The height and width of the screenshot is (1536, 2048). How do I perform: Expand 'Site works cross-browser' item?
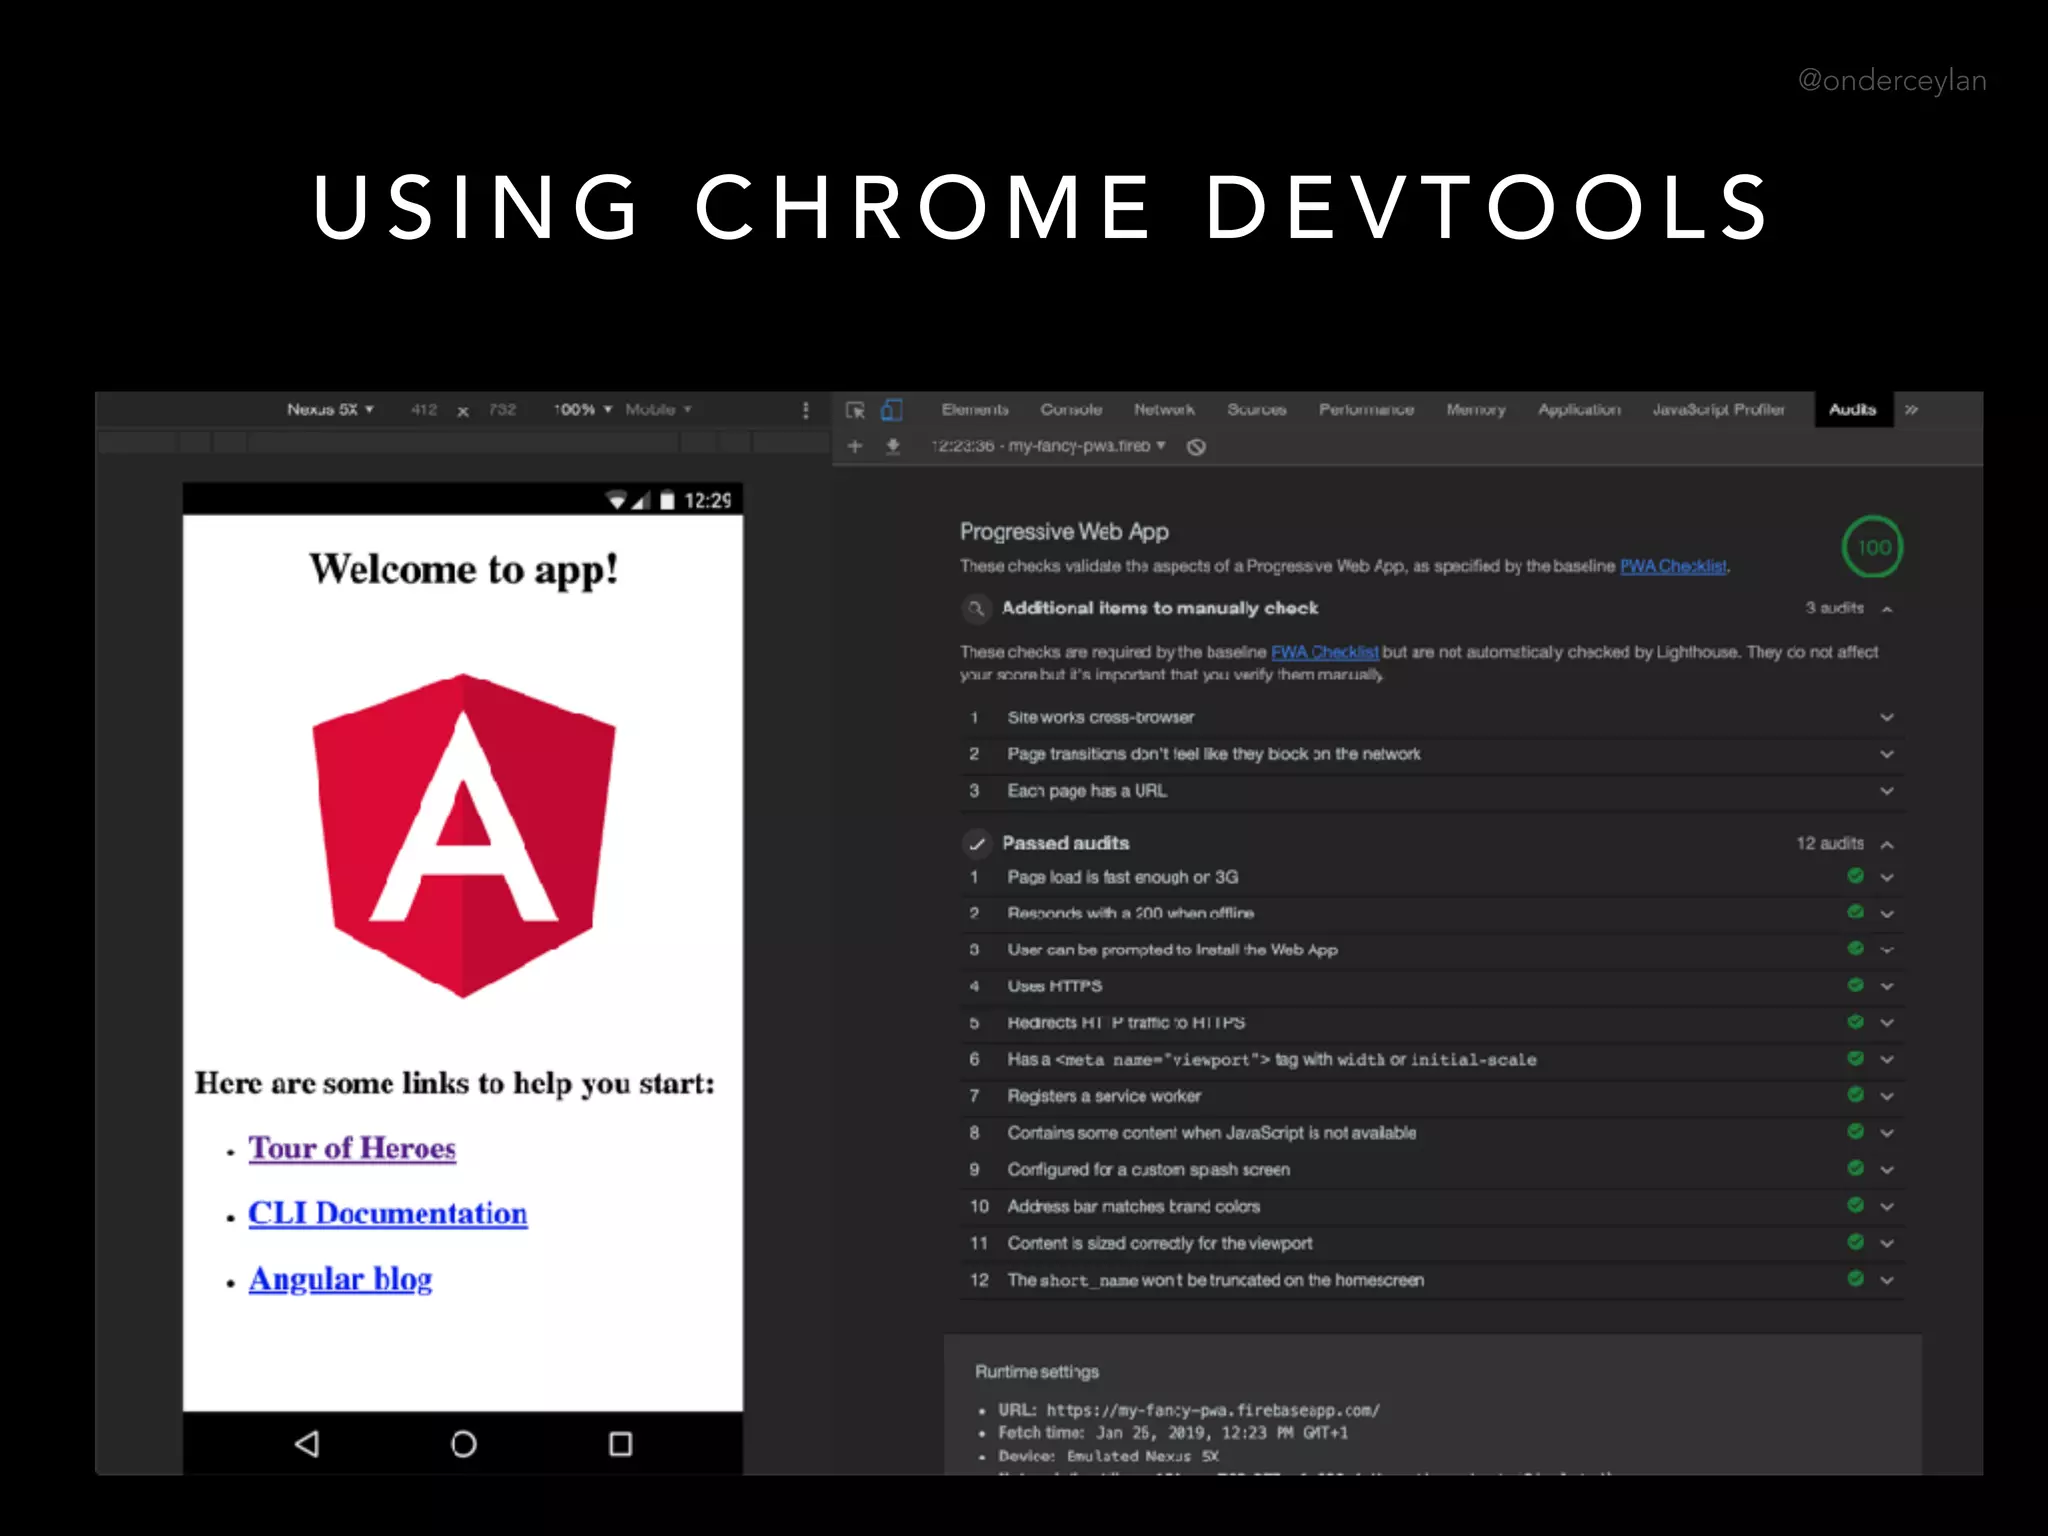click(1887, 717)
